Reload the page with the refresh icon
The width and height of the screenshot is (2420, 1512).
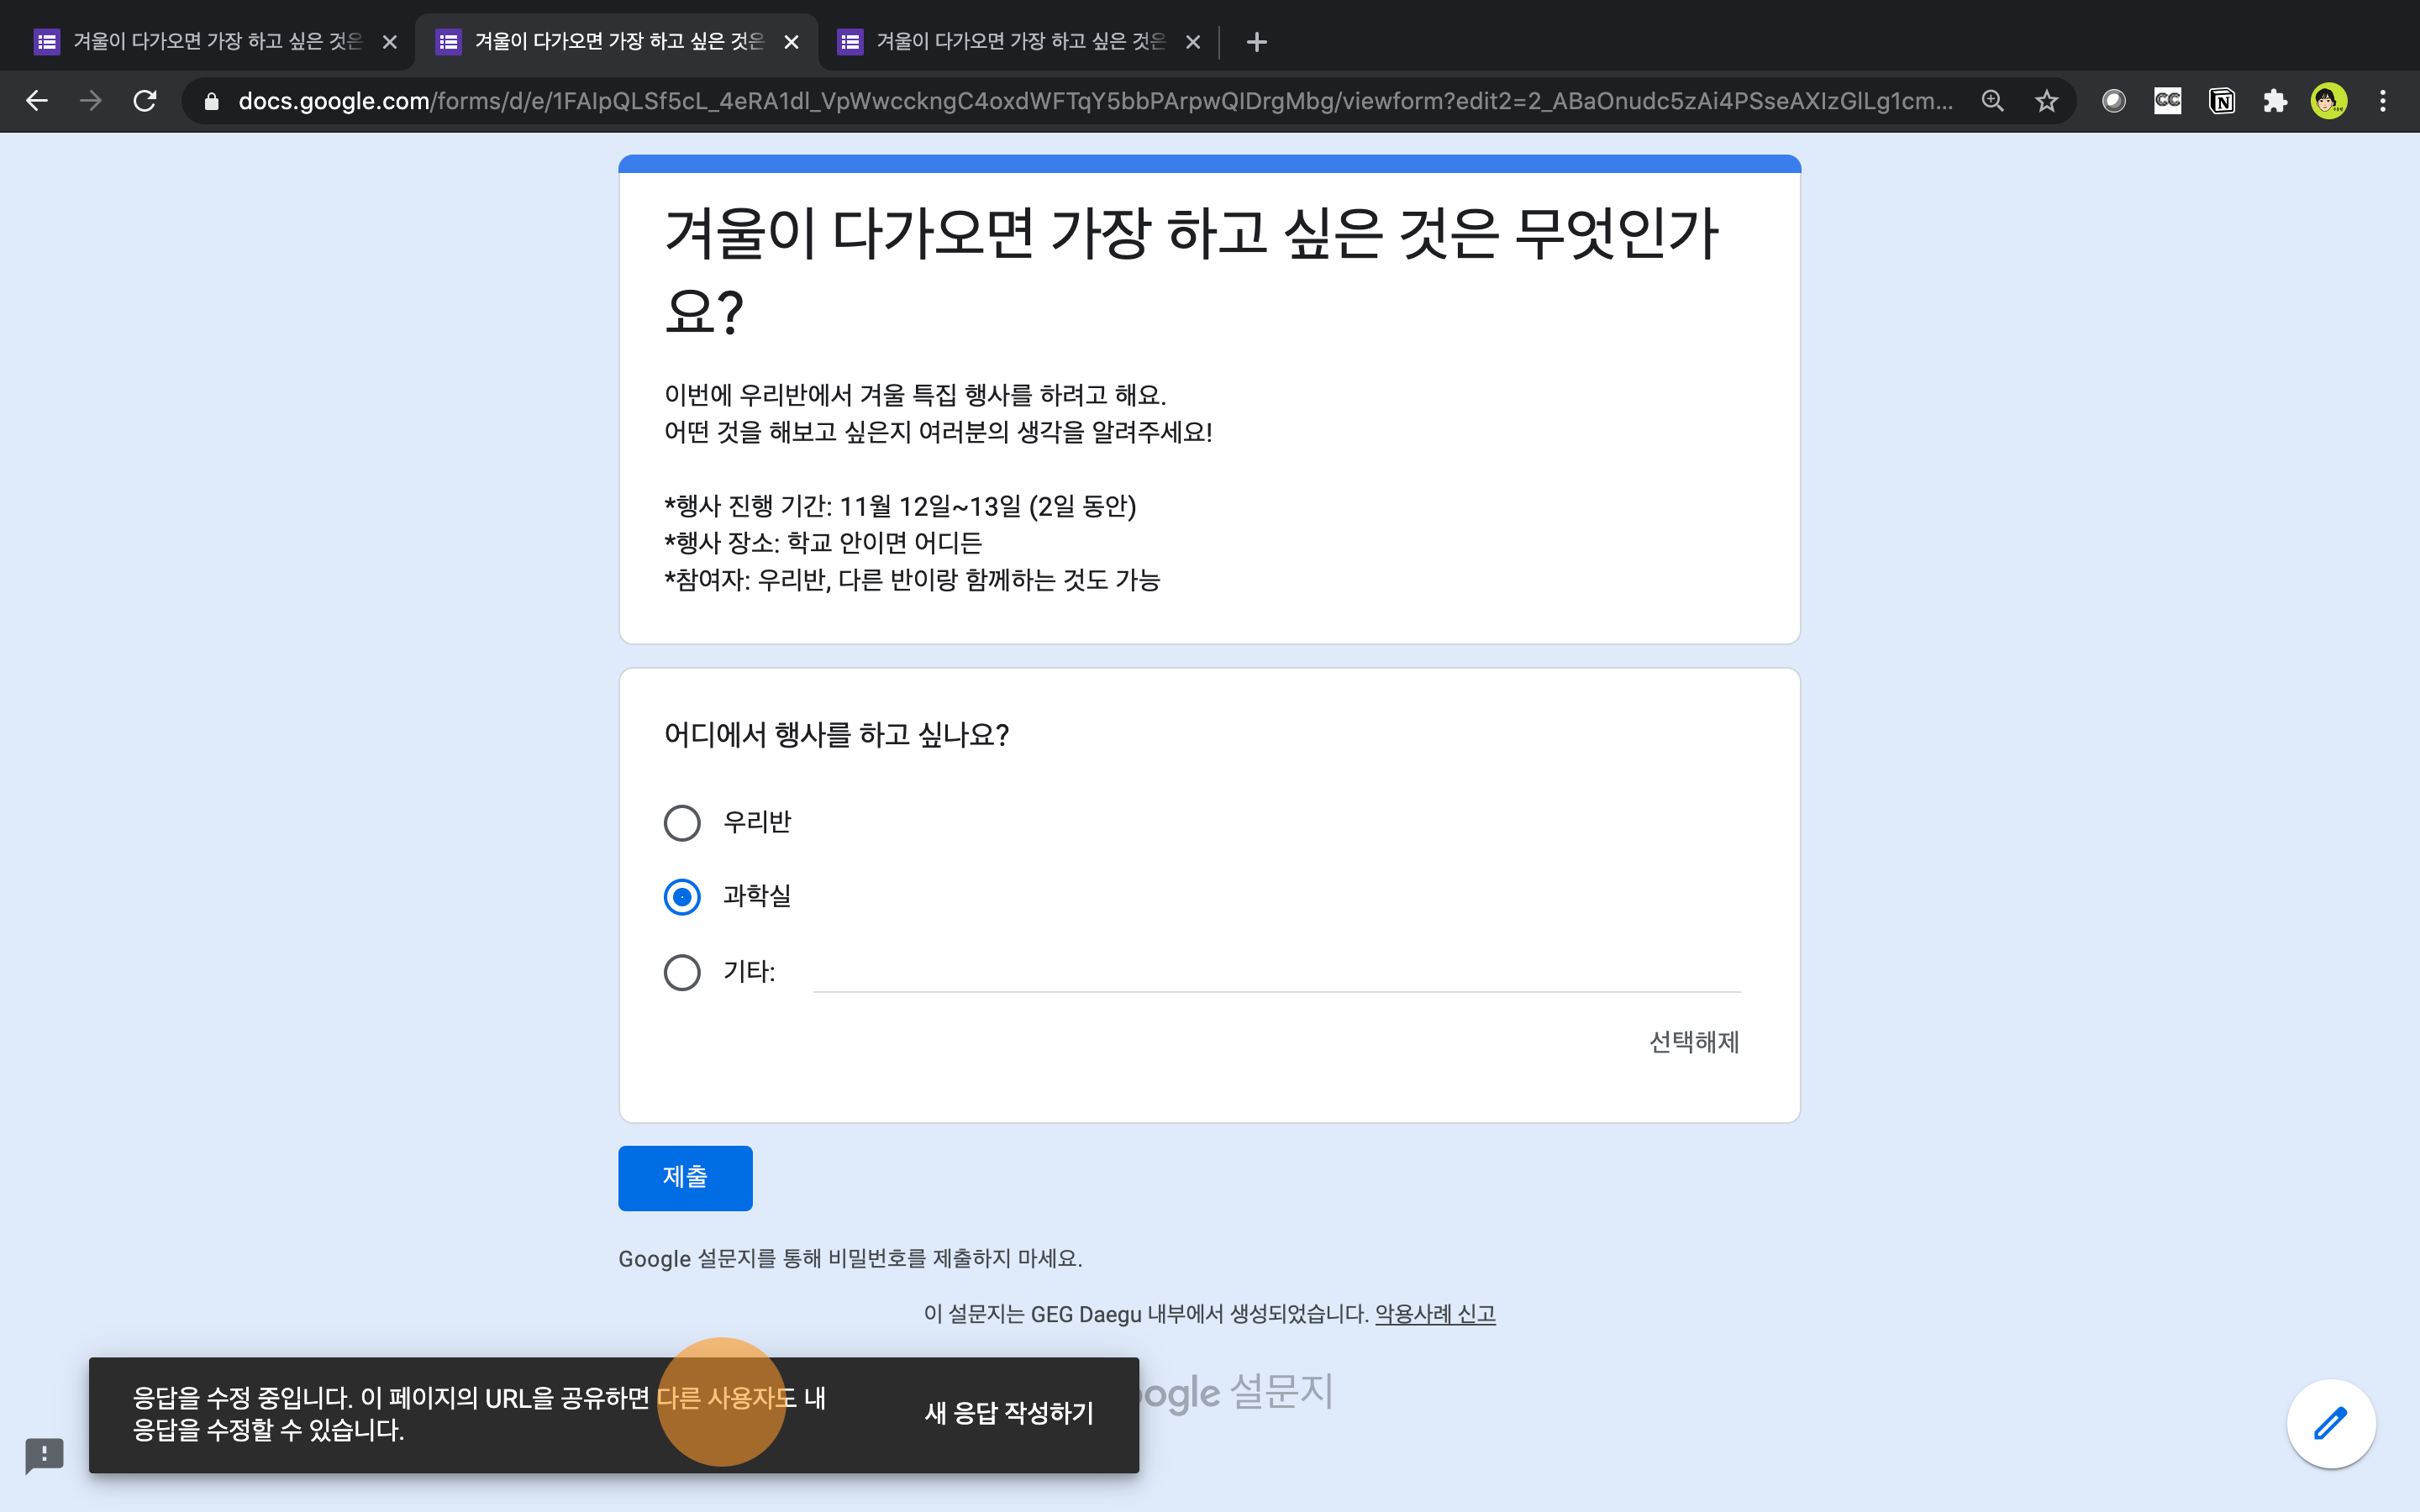145,101
